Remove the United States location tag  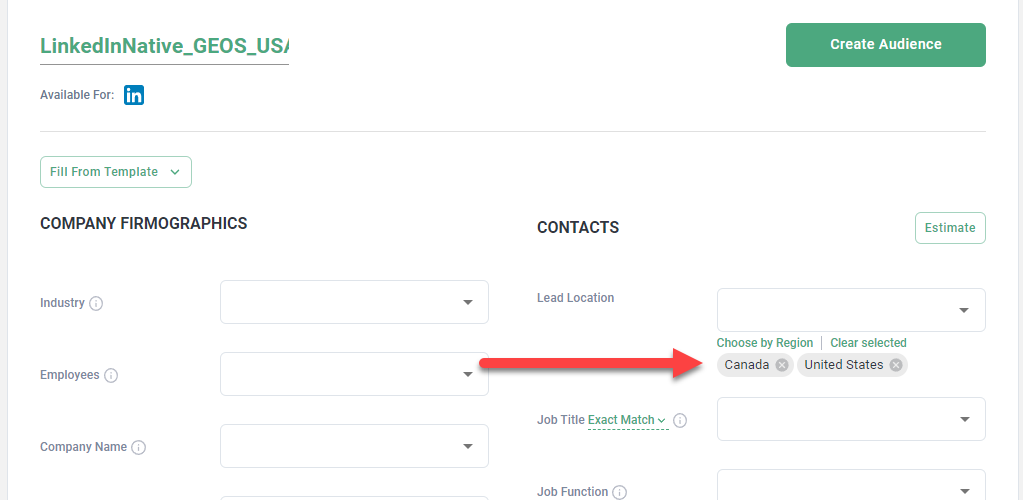tap(896, 365)
